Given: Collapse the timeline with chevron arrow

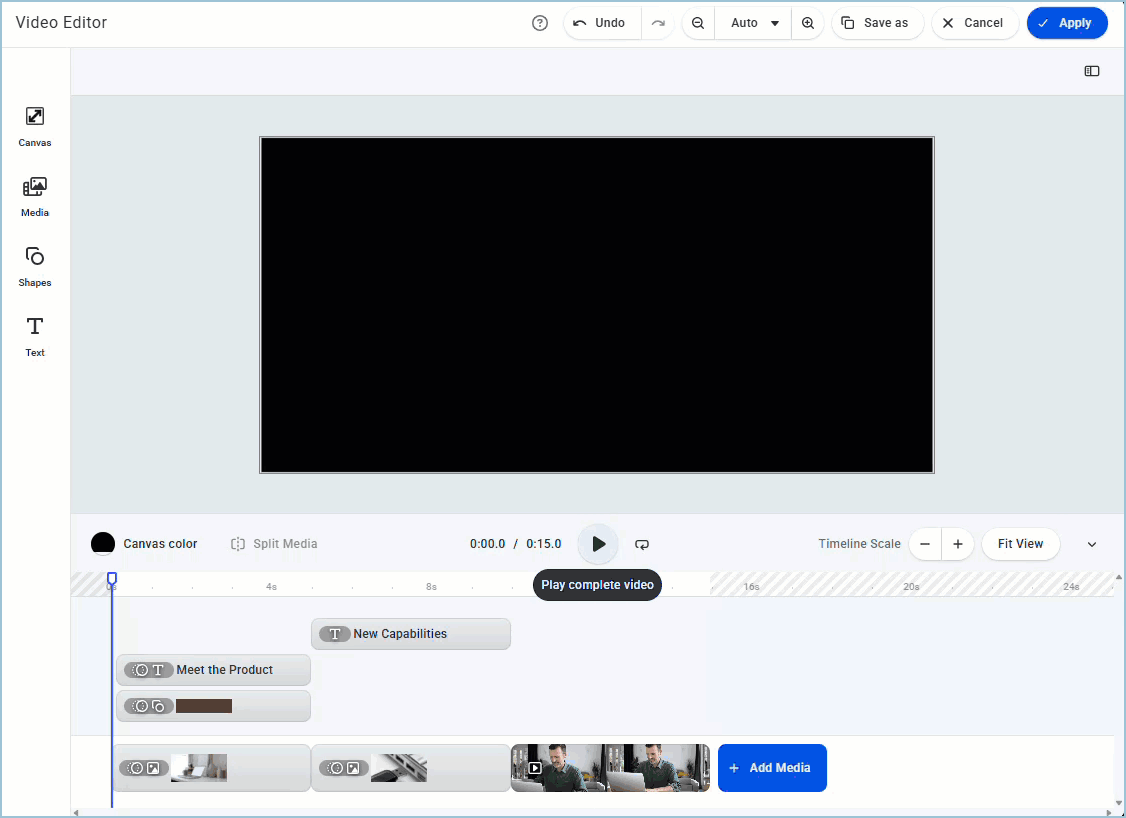Looking at the screenshot, I should click(1092, 544).
